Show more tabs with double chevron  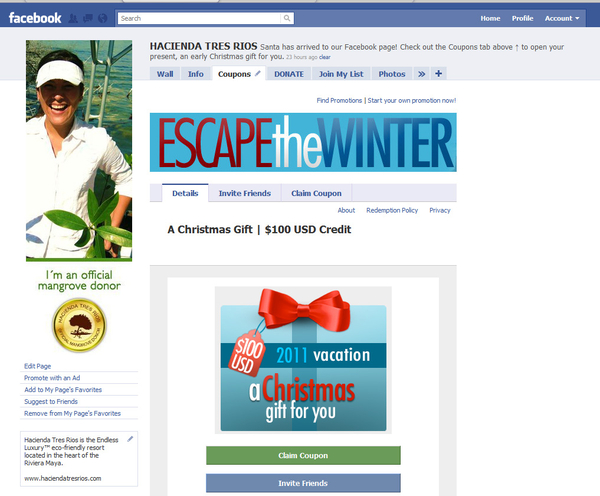click(421, 74)
